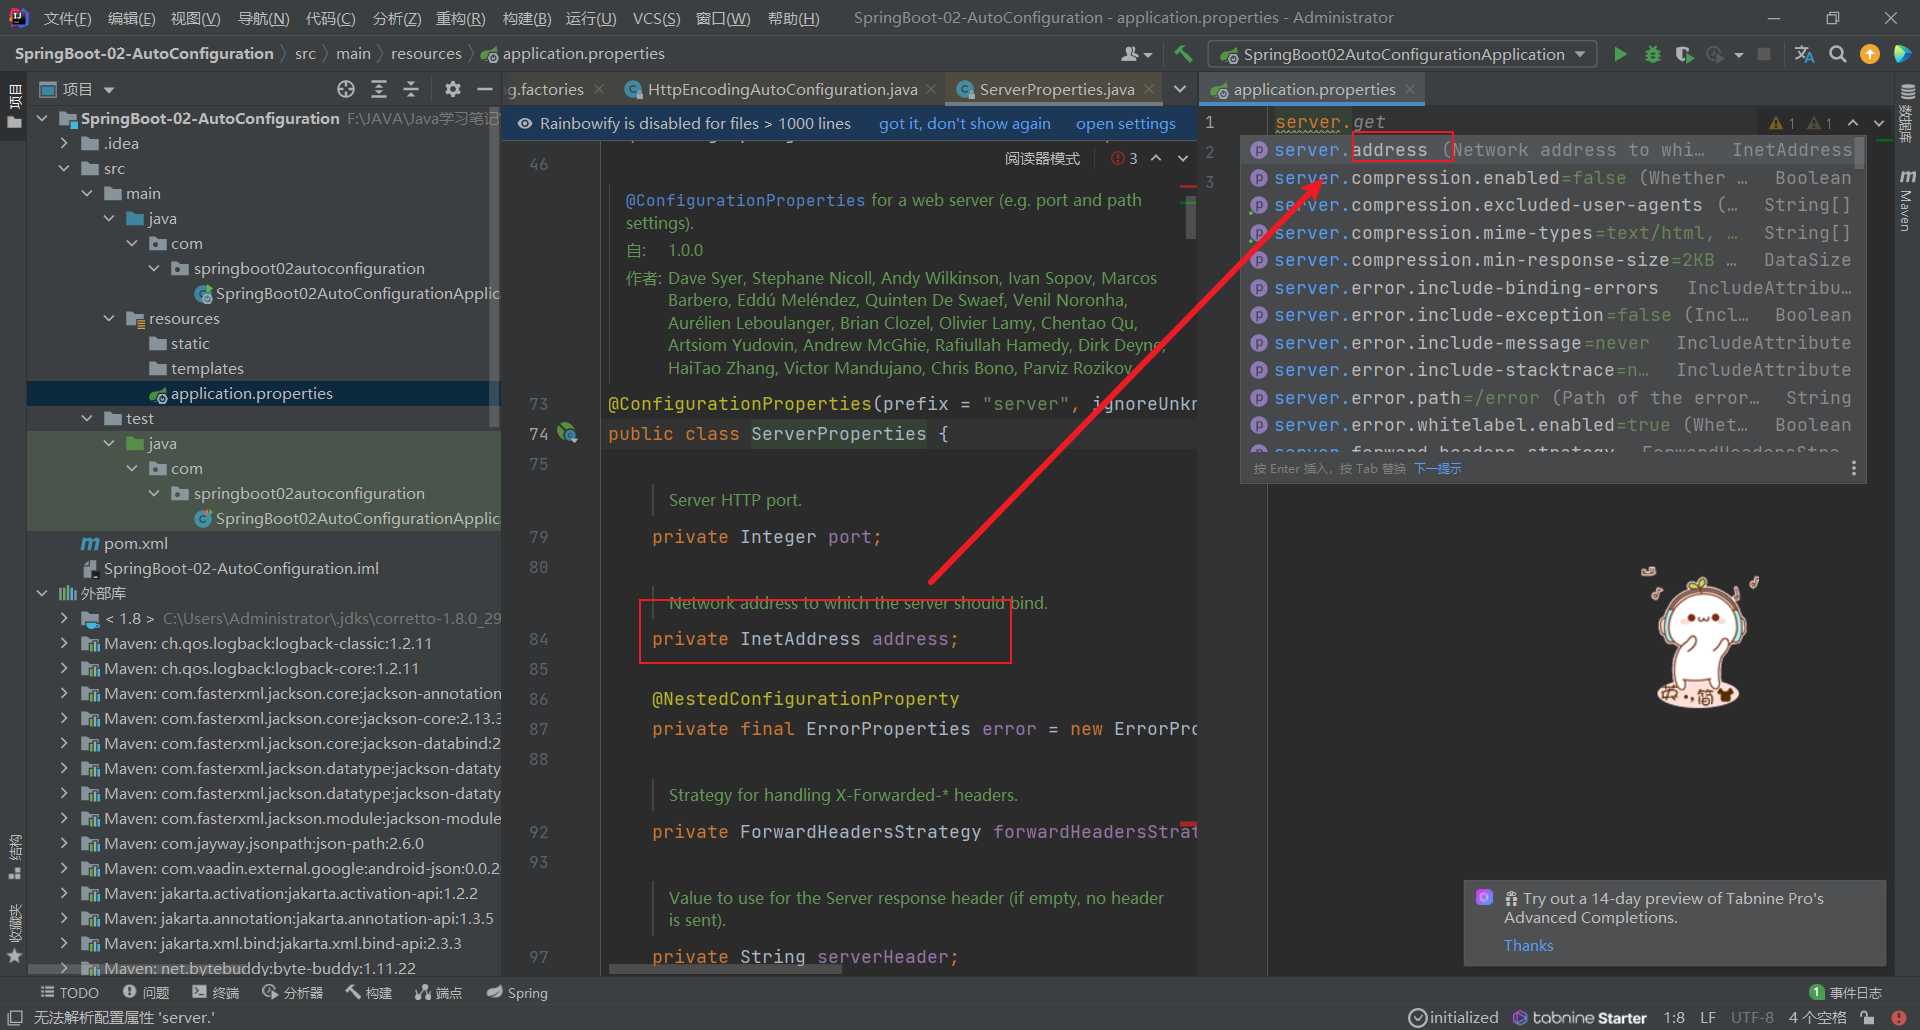The width and height of the screenshot is (1920, 1030).
Task: Collapse 外部库 external libraries node
Action: click(42, 593)
